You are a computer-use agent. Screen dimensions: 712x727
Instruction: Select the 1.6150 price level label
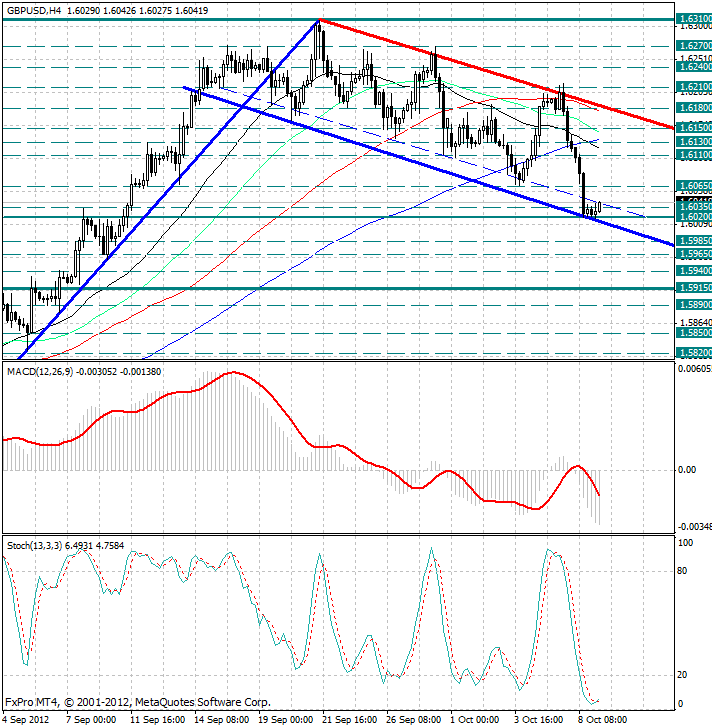pos(693,128)
